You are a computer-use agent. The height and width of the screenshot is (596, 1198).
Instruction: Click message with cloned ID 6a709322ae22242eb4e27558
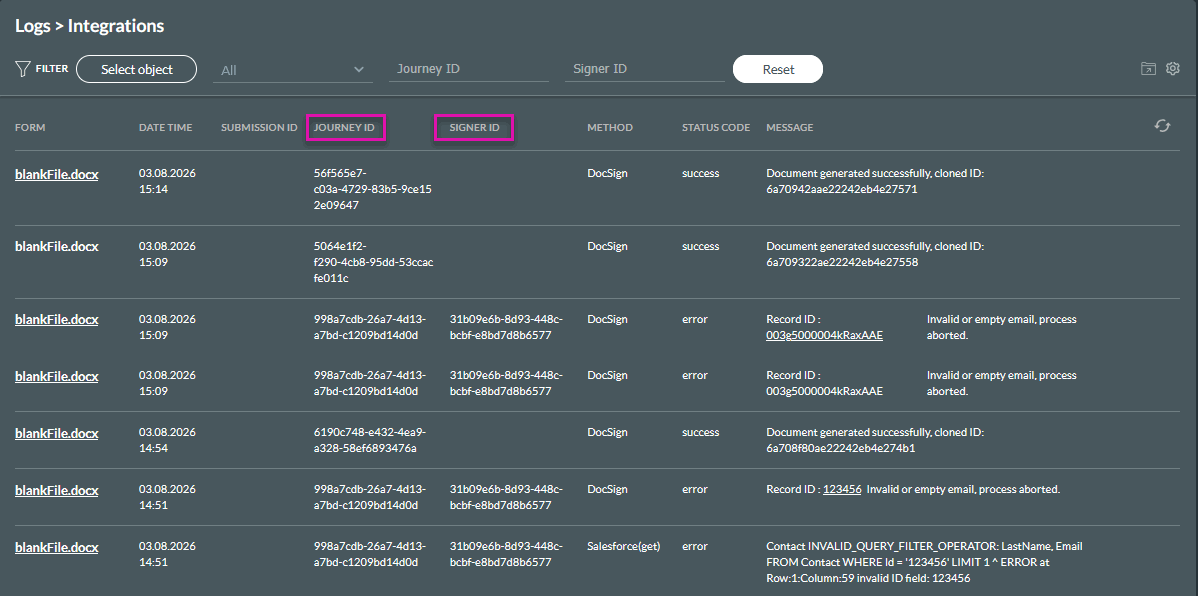[875, 254]
